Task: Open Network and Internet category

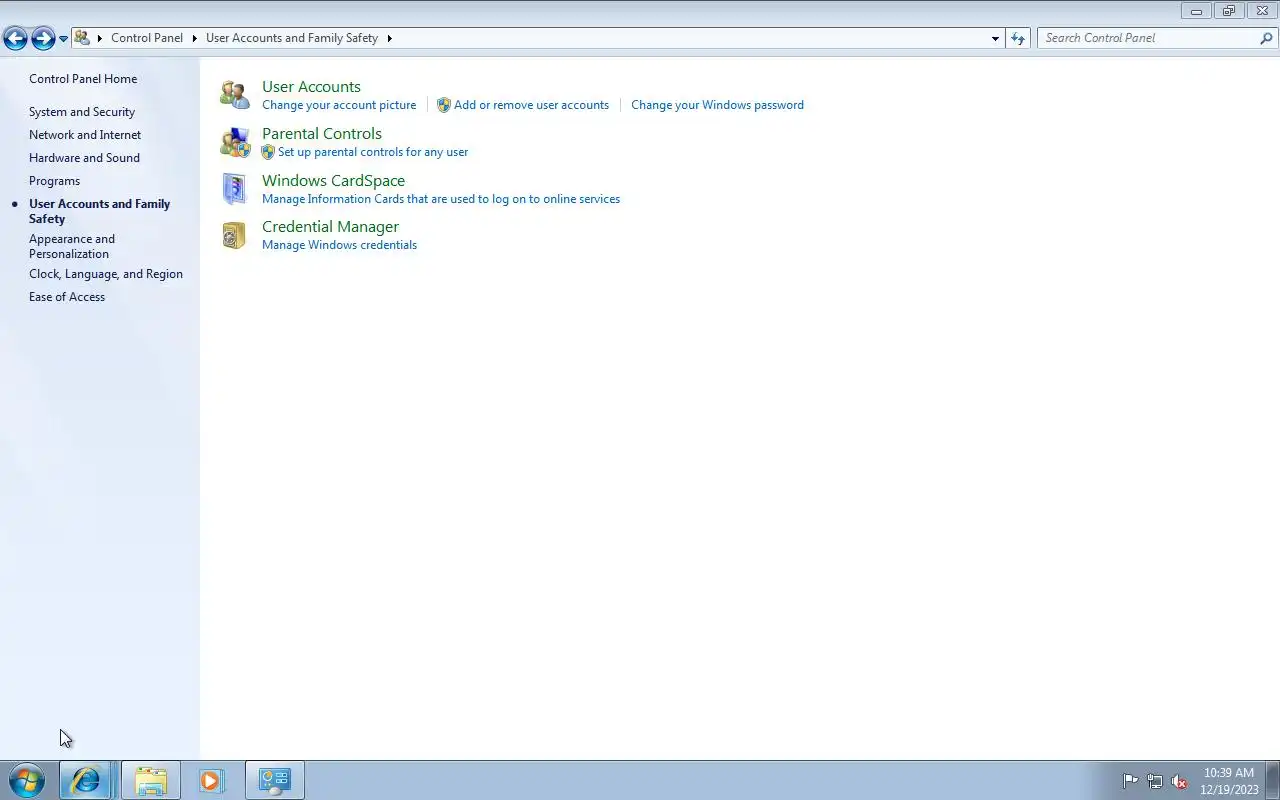Action: (85, 135)
